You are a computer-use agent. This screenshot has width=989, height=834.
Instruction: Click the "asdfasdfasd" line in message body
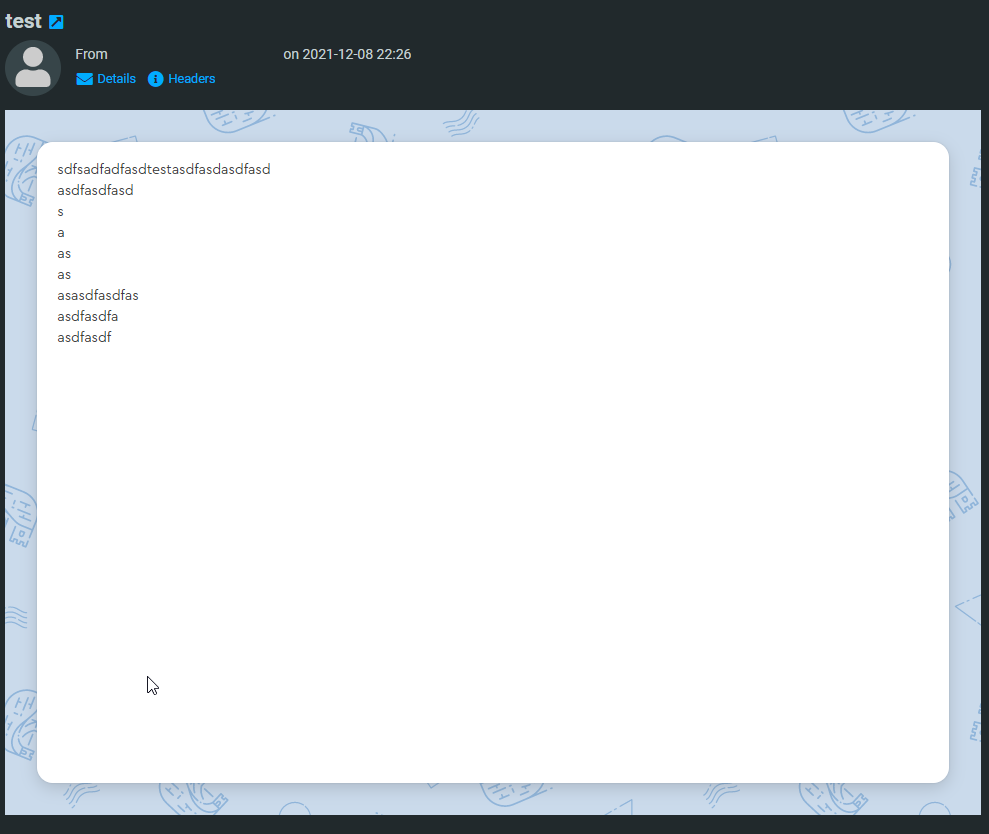(95, 190)
